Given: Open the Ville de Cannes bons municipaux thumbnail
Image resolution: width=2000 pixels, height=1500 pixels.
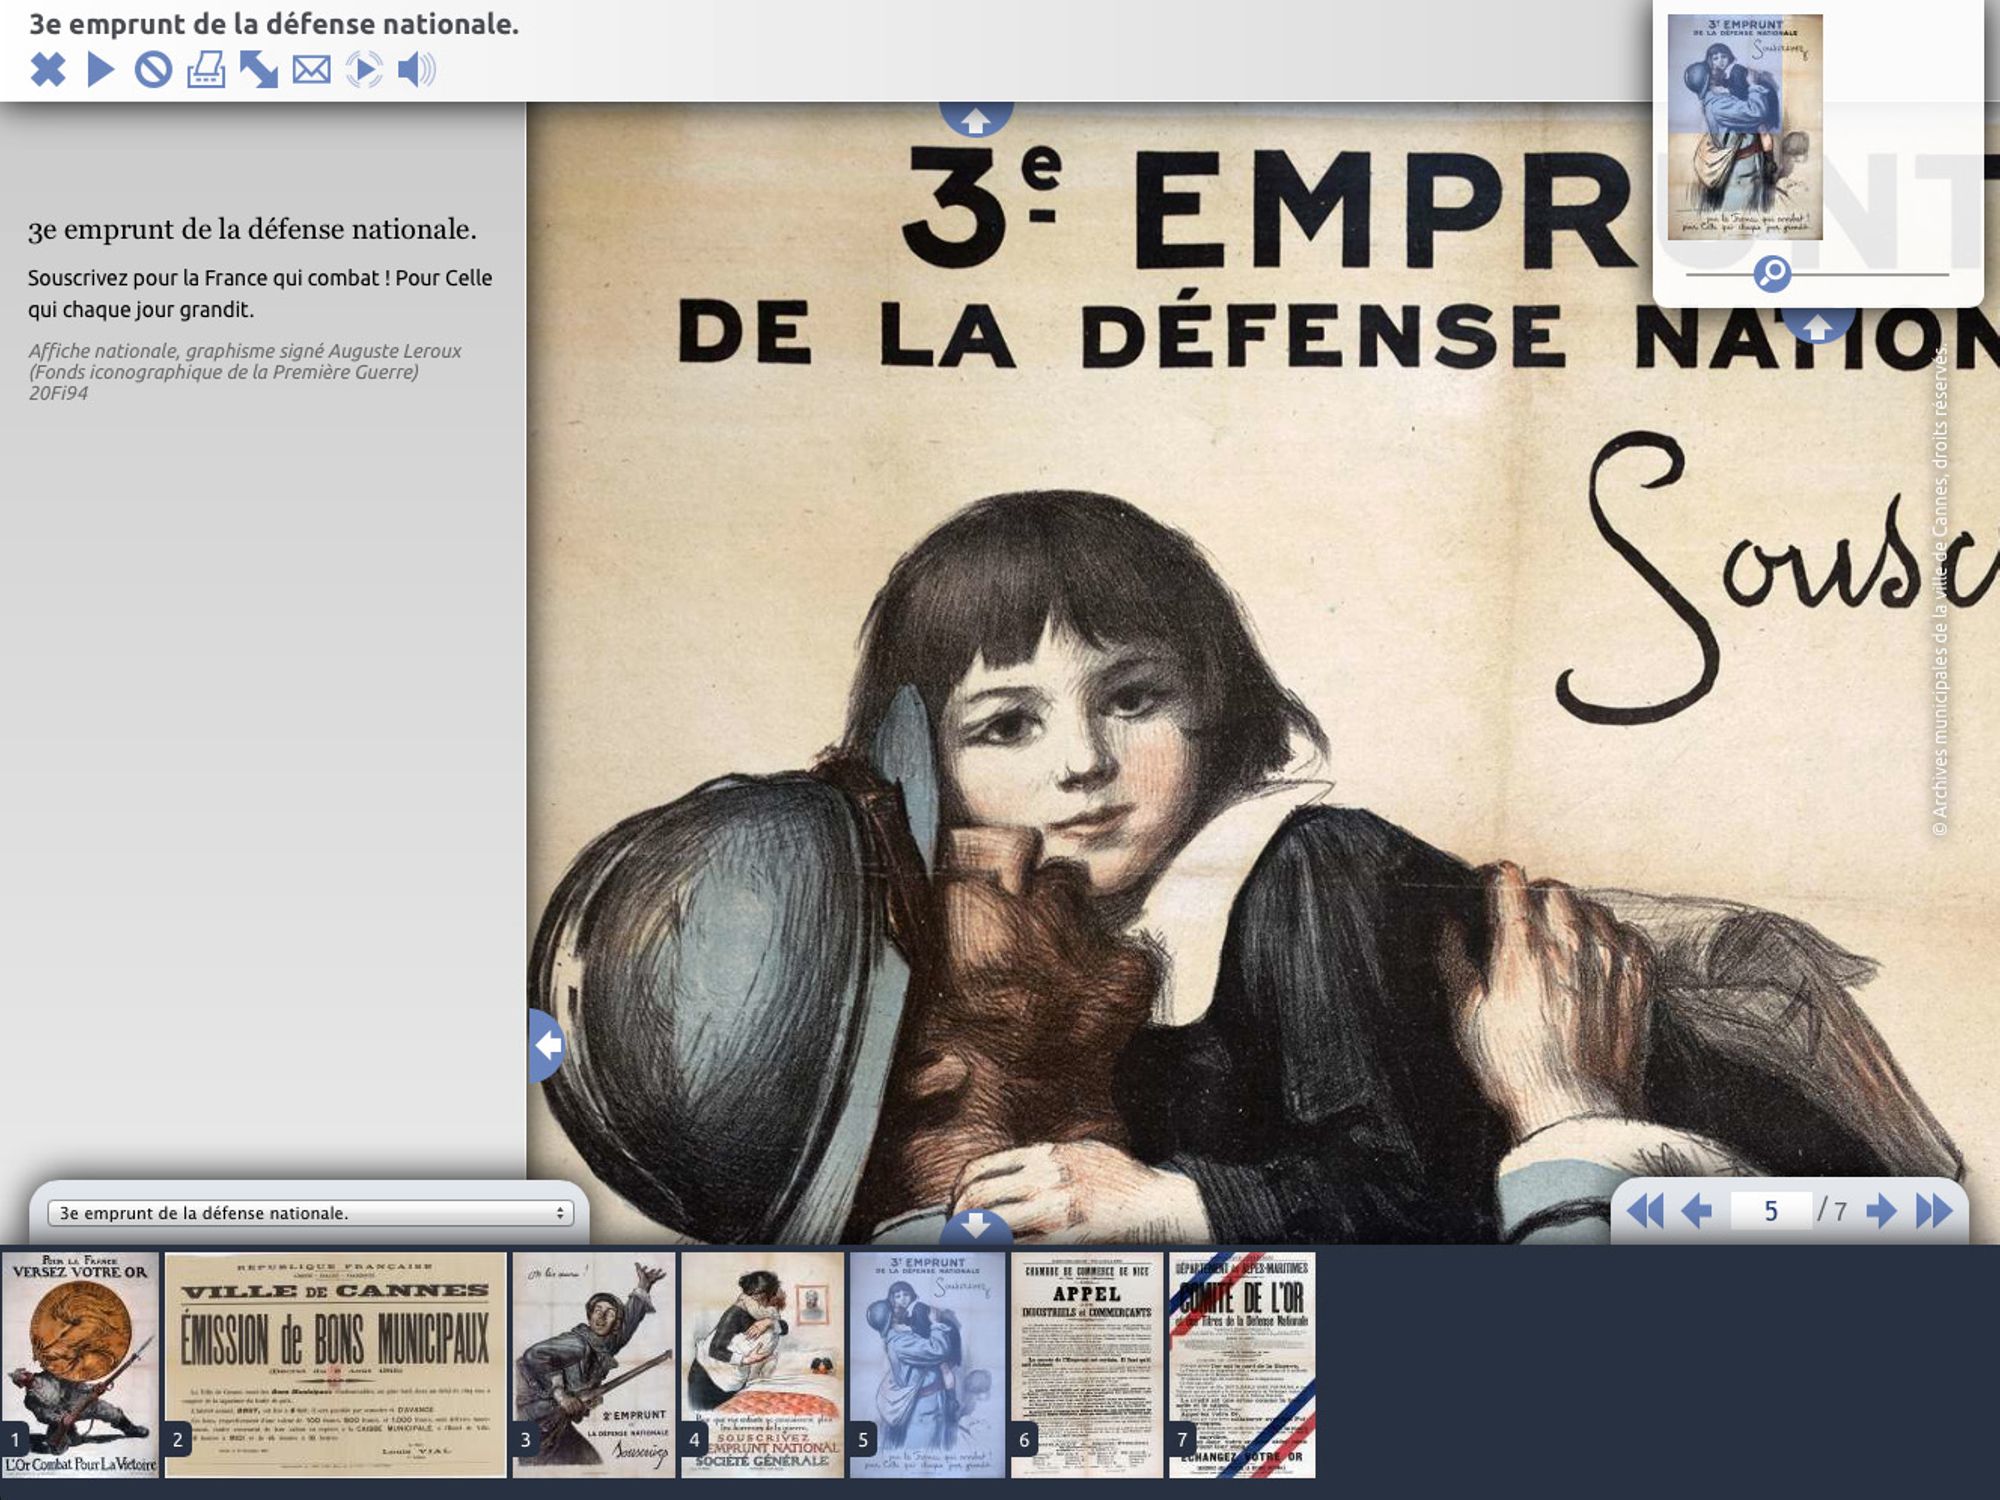Looking at the screenshot, I should pyautogui.click(x=336, y=1364).
